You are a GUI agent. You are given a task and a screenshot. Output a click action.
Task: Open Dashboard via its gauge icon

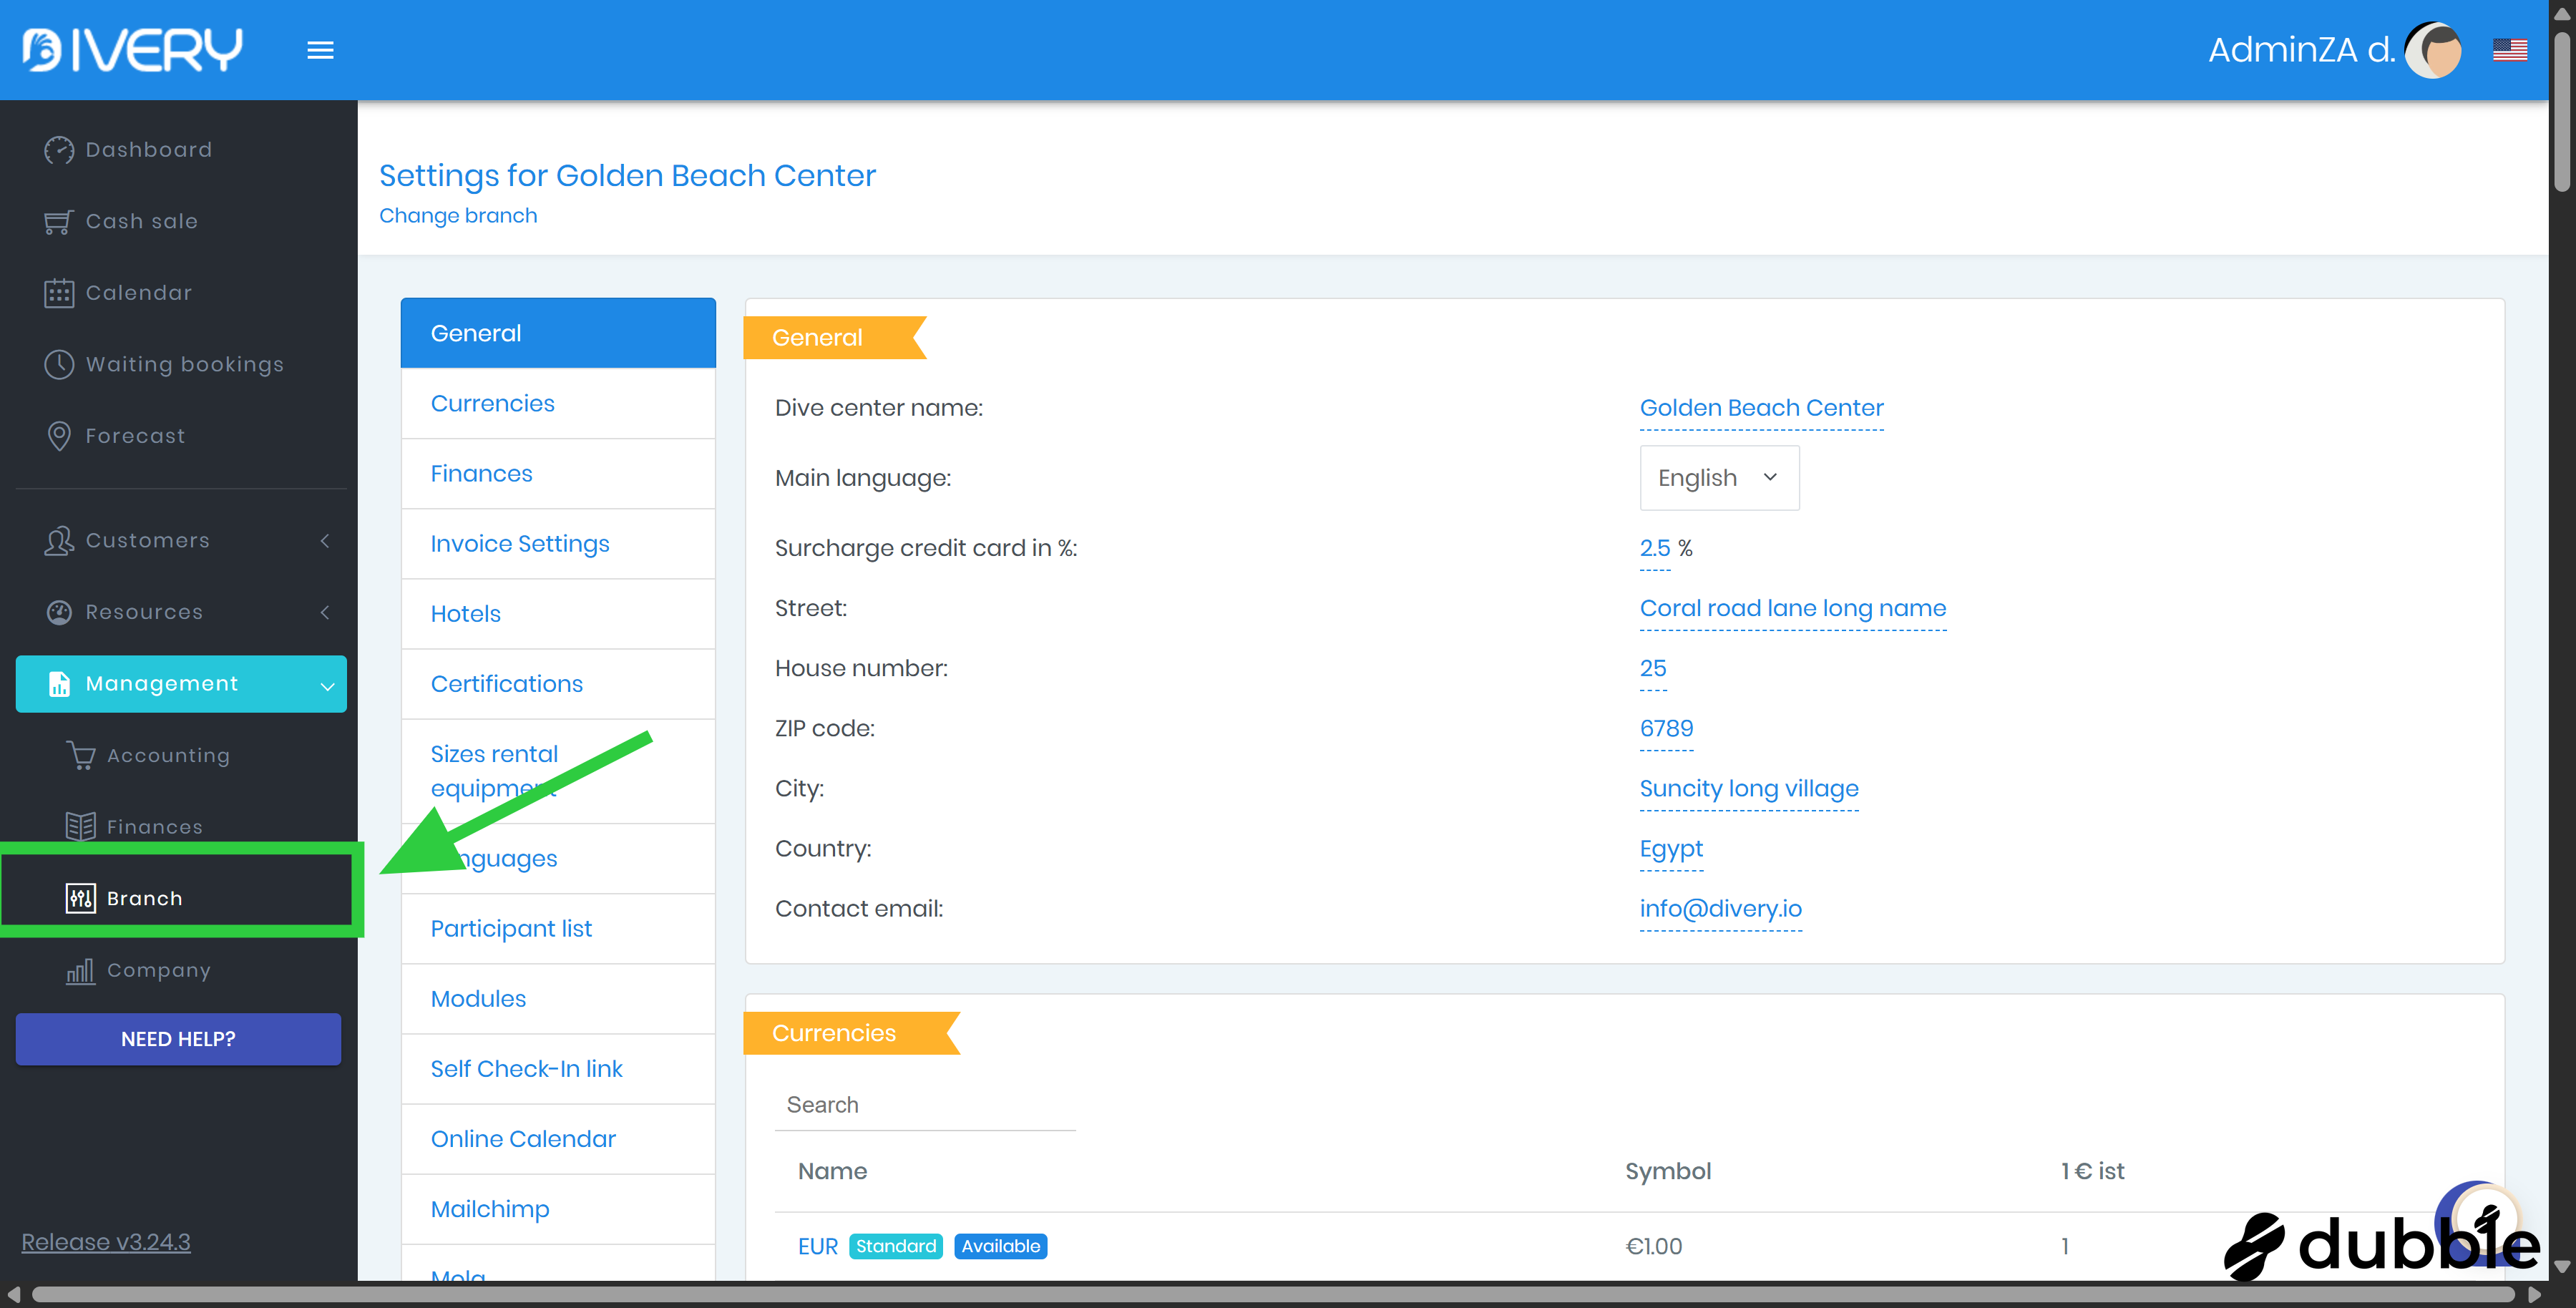pos(59,150)
